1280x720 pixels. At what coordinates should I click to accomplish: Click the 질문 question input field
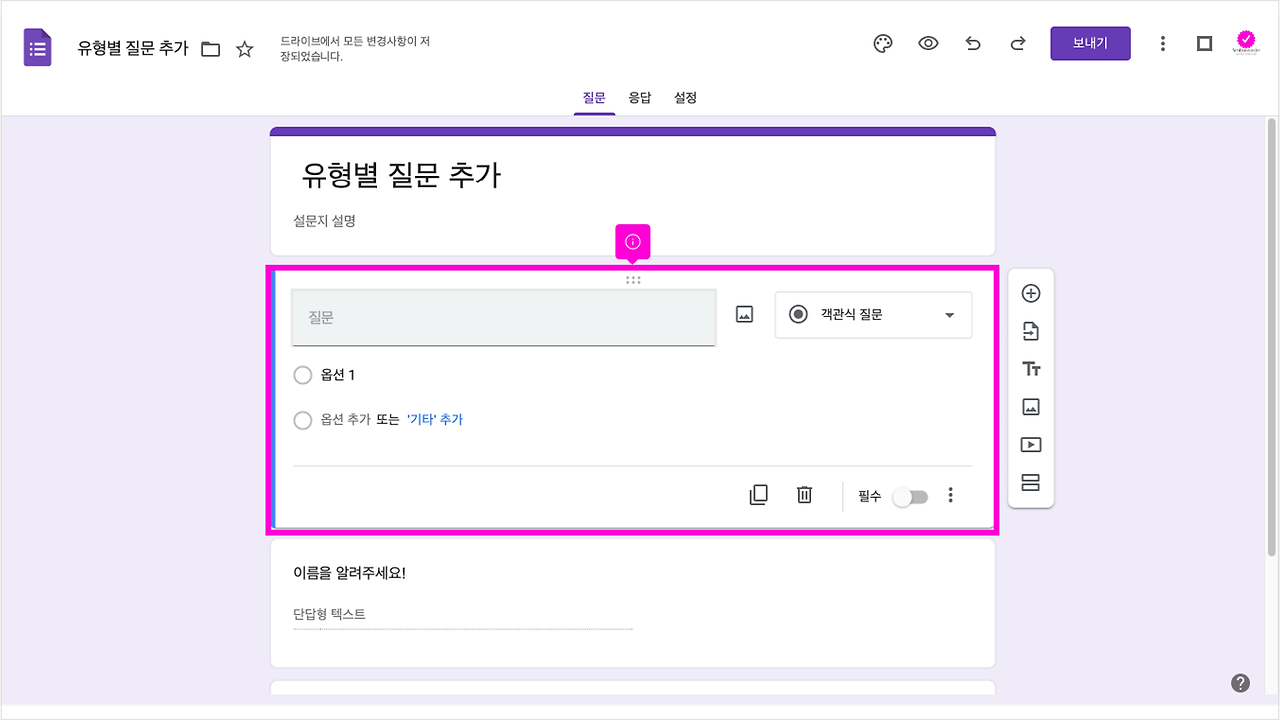click(x=503, y=315)
